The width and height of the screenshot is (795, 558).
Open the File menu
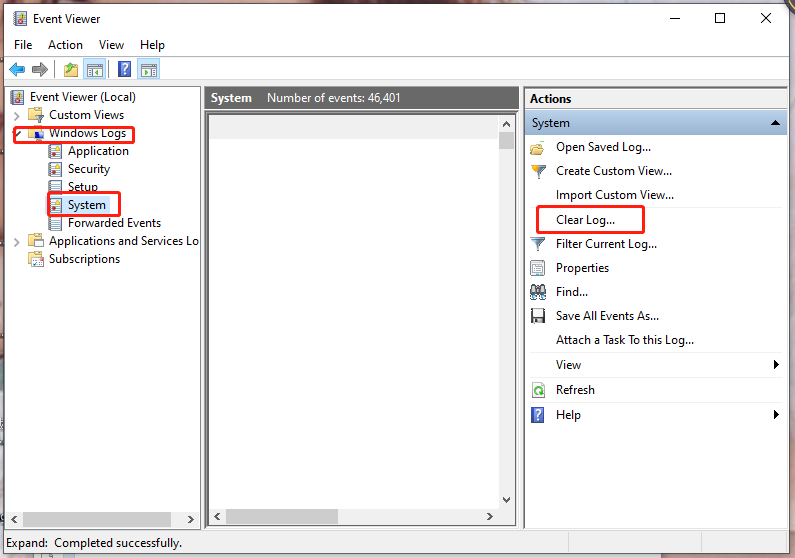pos(23,45)
